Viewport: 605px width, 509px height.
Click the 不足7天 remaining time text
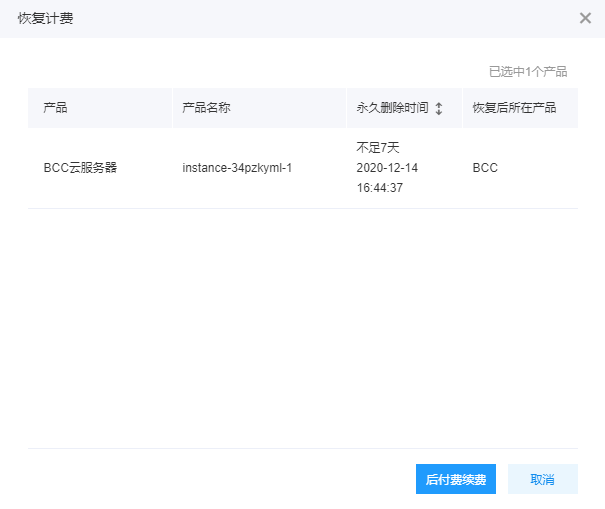point(377,148)
